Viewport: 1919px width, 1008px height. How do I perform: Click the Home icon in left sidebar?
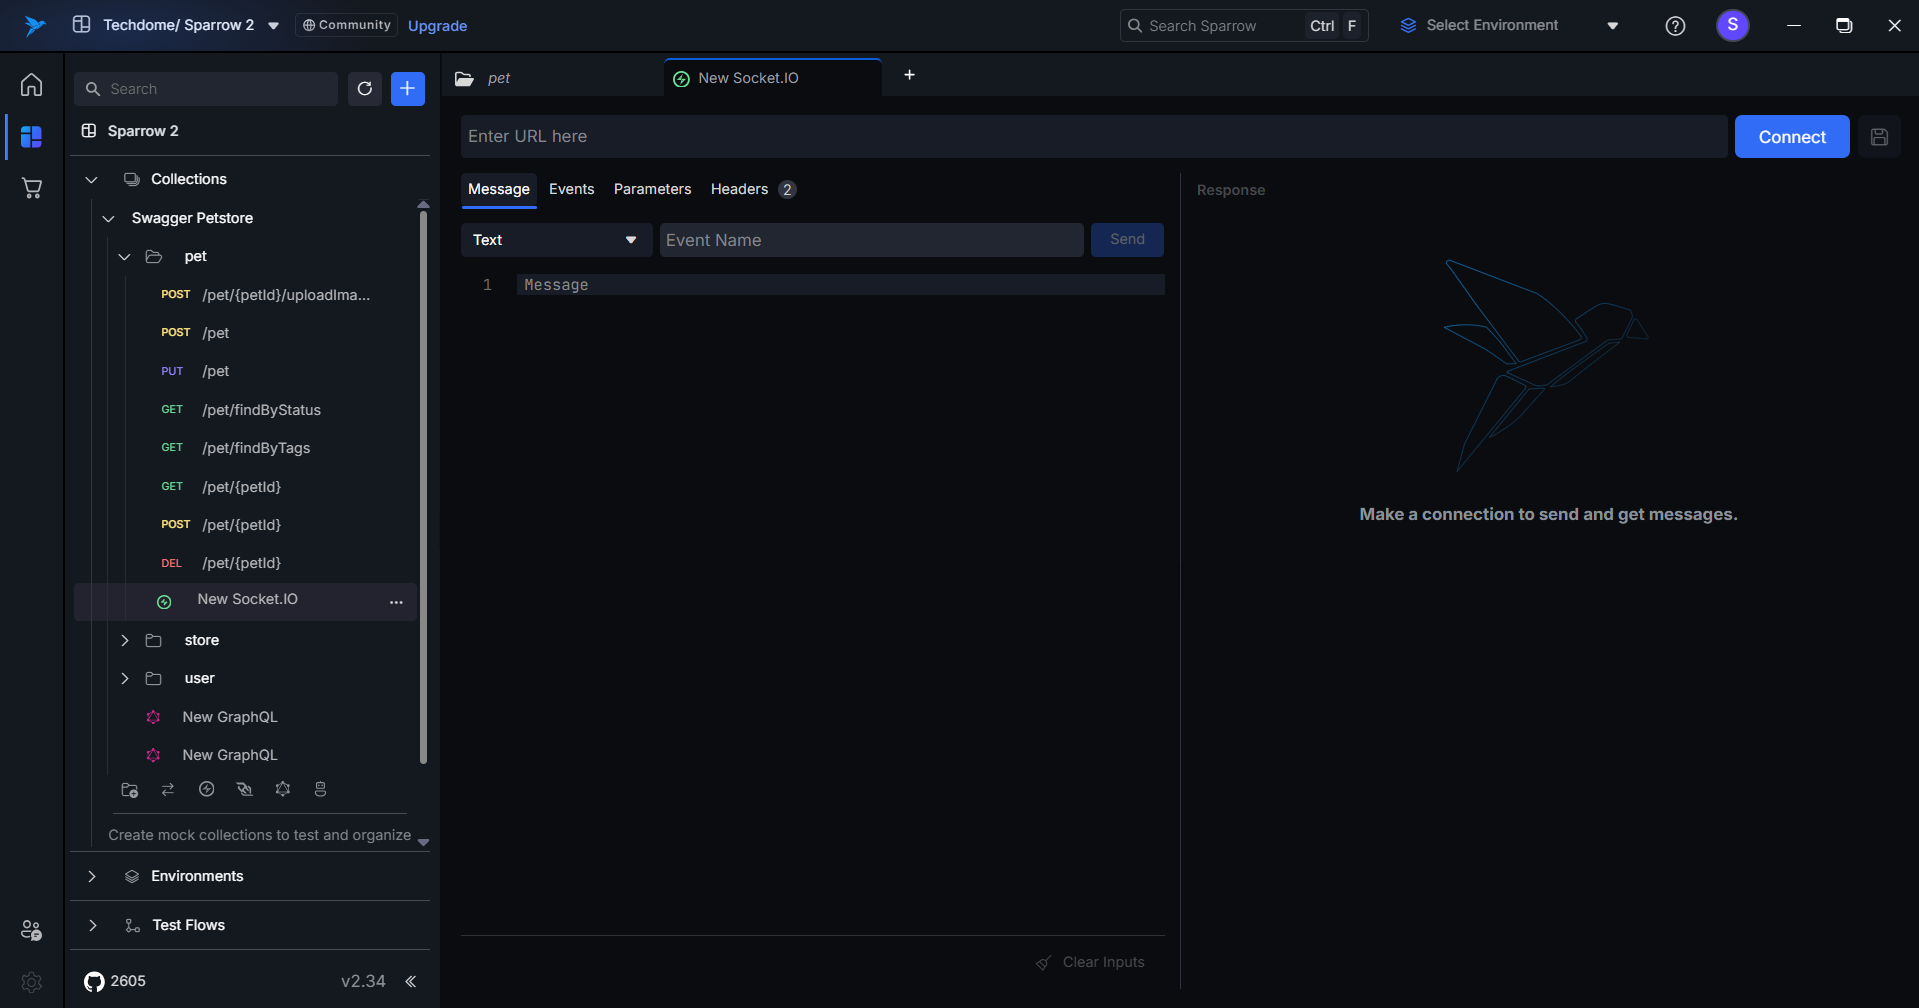point(32,85)
